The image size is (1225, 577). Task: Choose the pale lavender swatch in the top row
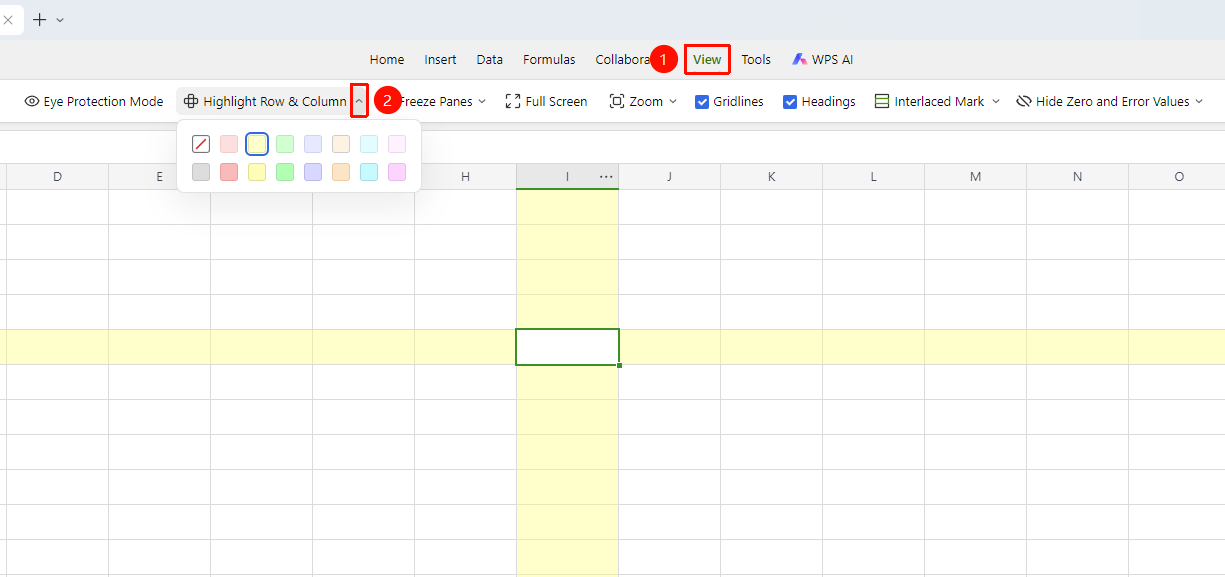[313, 144]
